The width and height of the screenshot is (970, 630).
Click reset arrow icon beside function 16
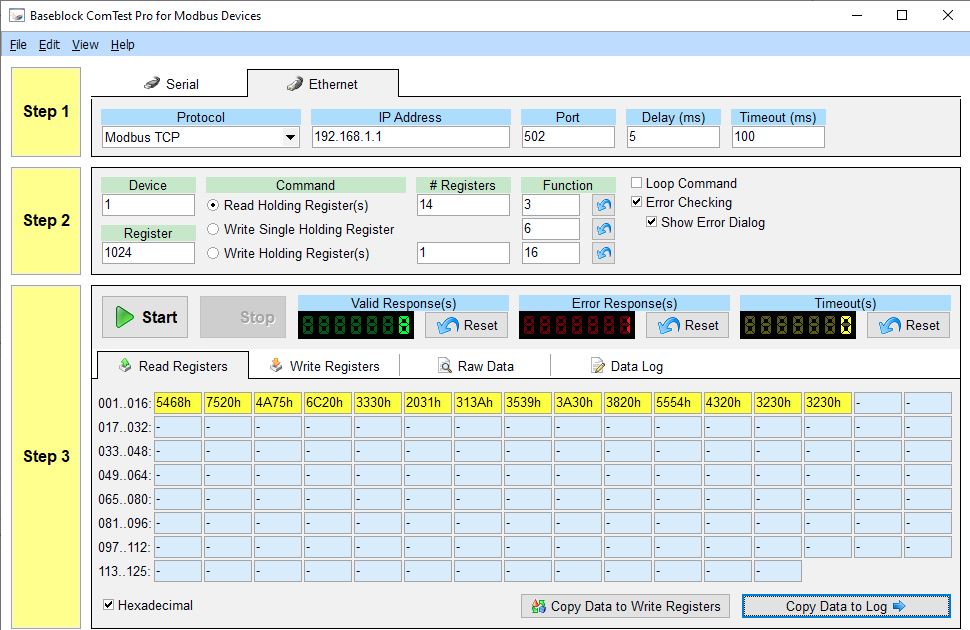click(x=603, y=253)
